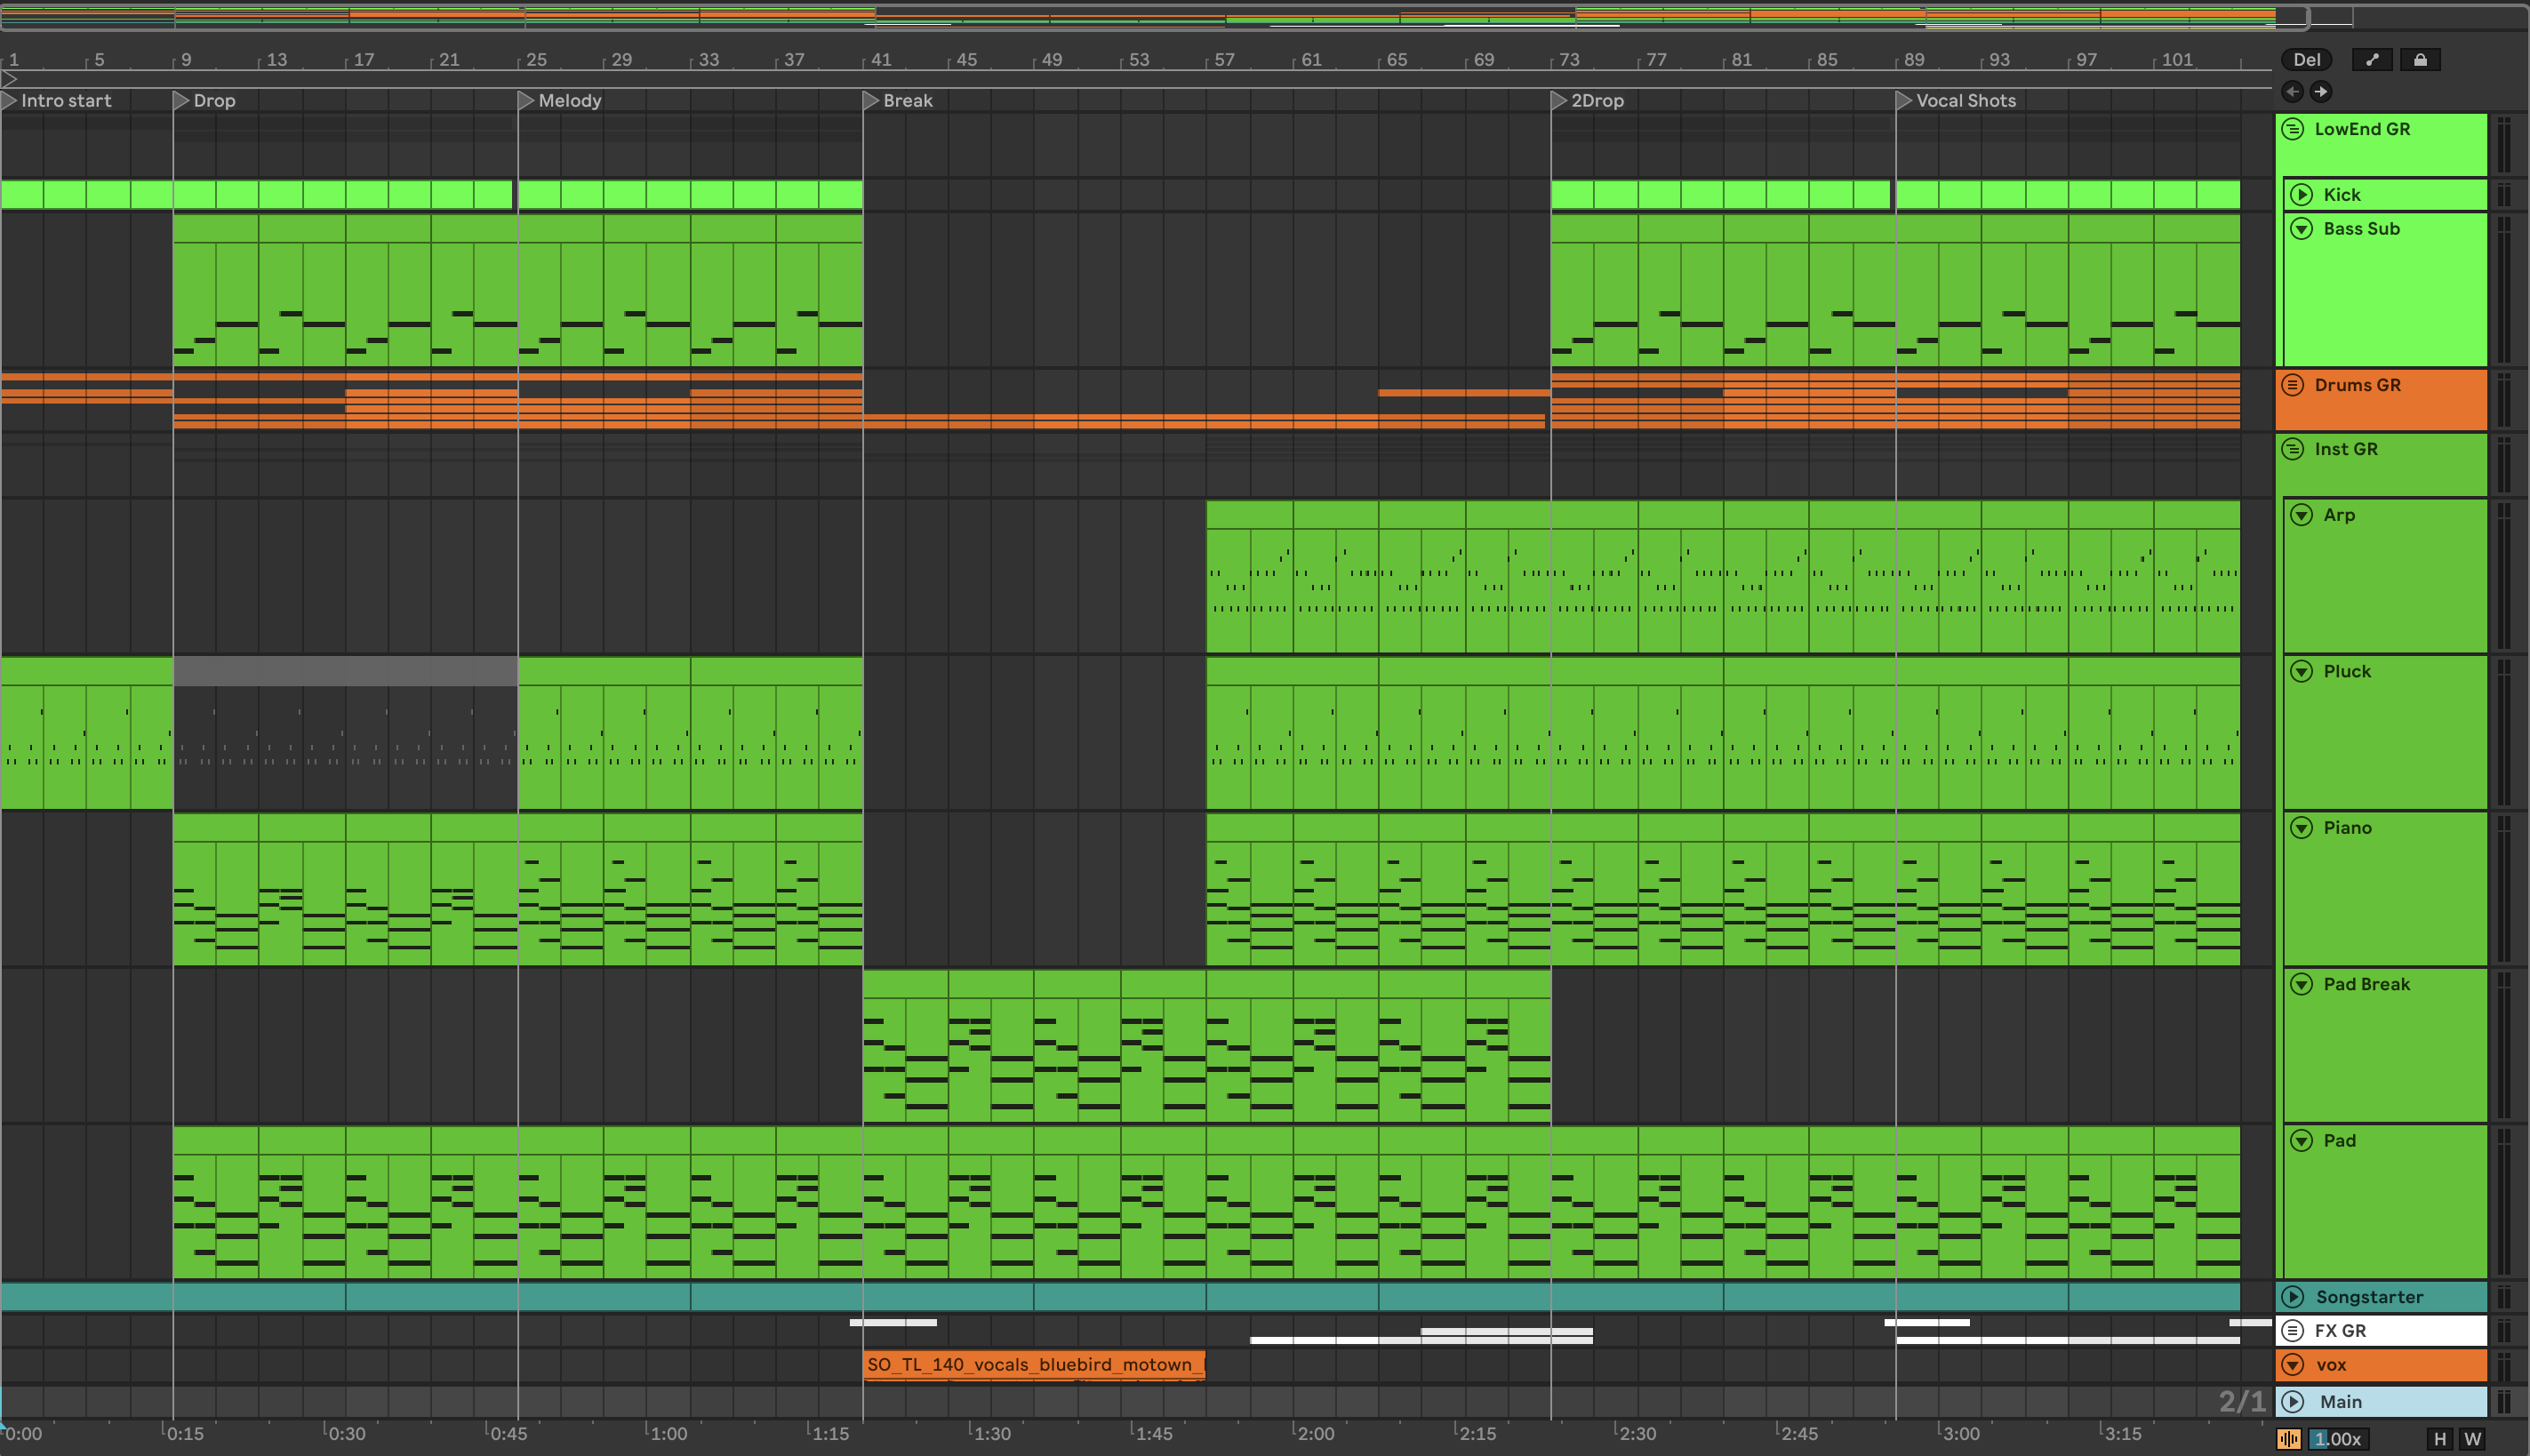Click the 1.00x zoom value field

point(2339,1439)
